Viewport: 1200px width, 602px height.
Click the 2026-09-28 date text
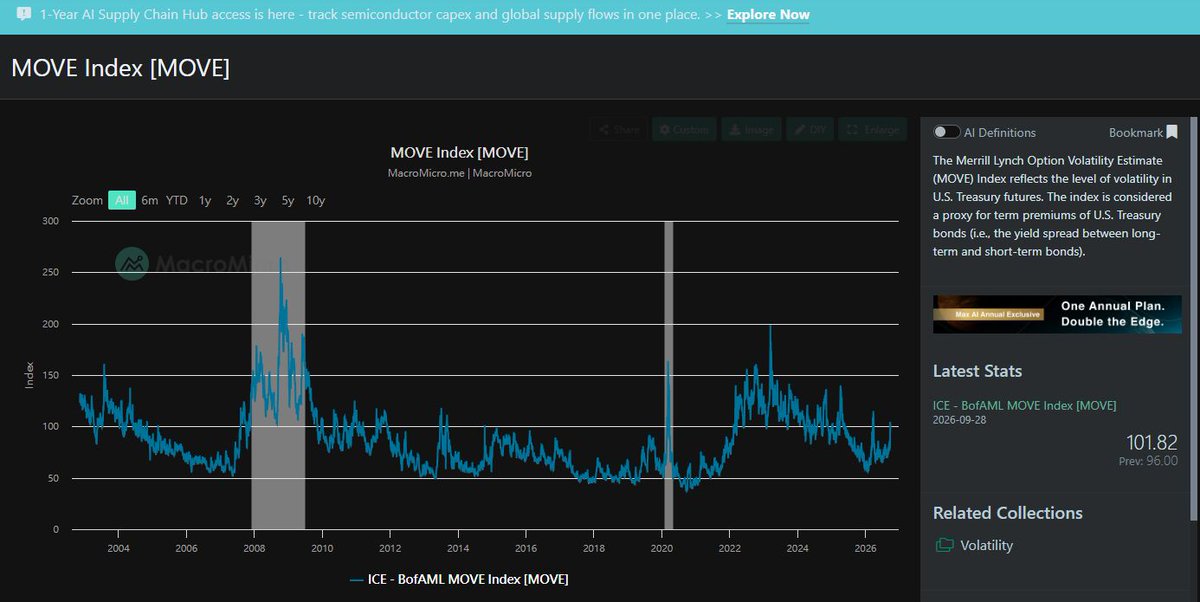pos(961,420)
